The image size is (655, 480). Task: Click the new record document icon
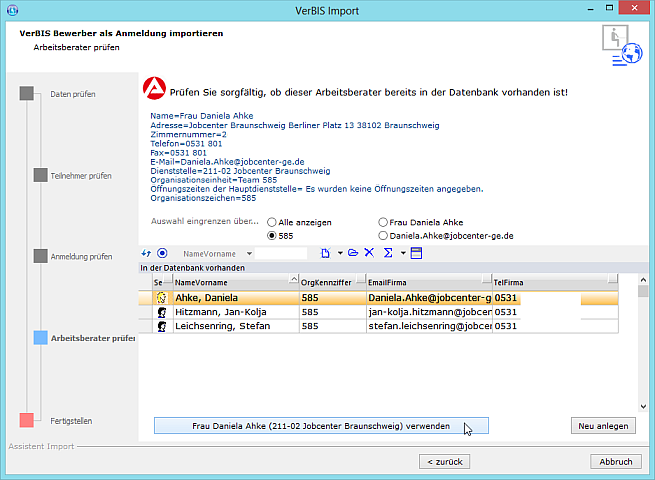(325, 253)
